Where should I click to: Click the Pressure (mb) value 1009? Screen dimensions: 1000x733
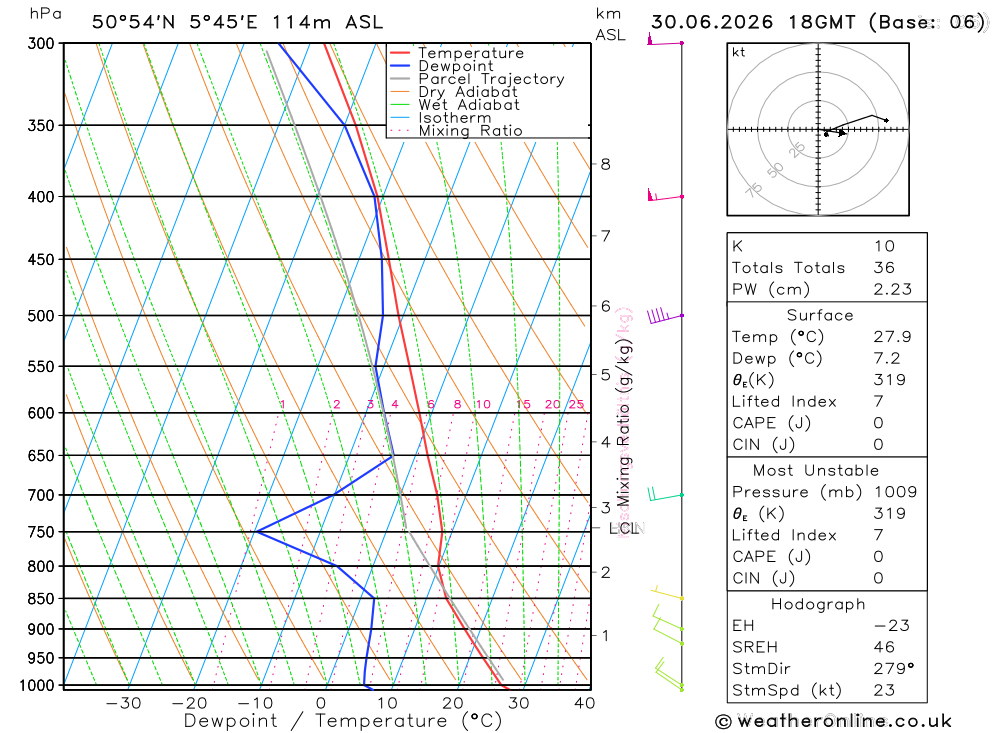click(895, 492)
